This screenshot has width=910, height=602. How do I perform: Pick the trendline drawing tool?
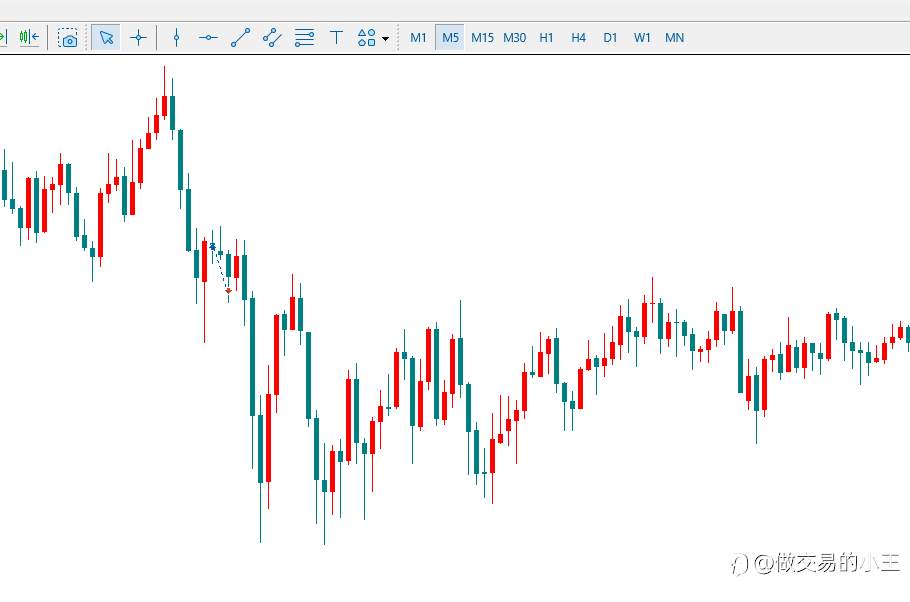tap(240, 38)
